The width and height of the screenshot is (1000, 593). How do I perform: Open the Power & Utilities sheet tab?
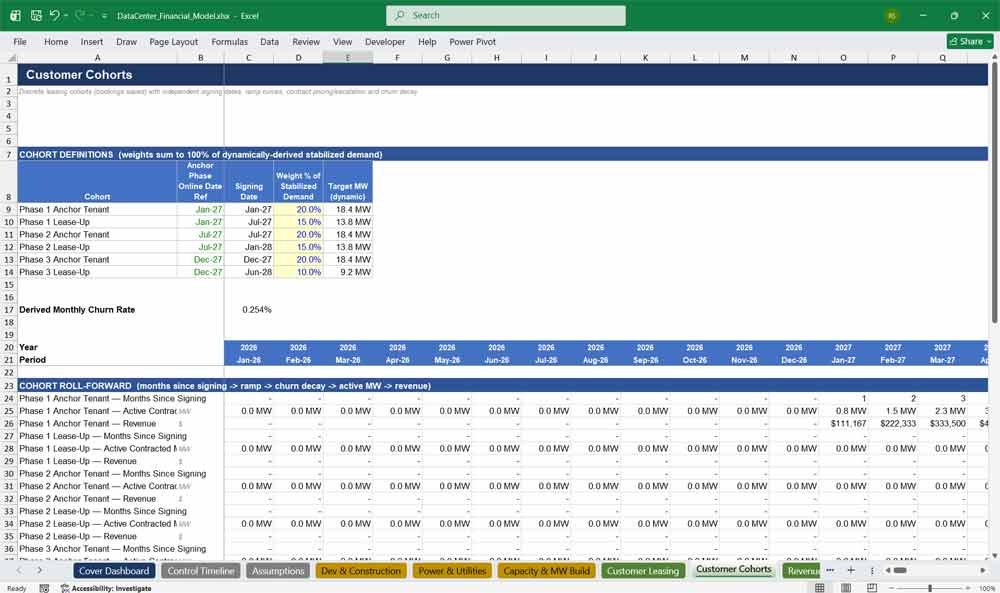point(452,571)
